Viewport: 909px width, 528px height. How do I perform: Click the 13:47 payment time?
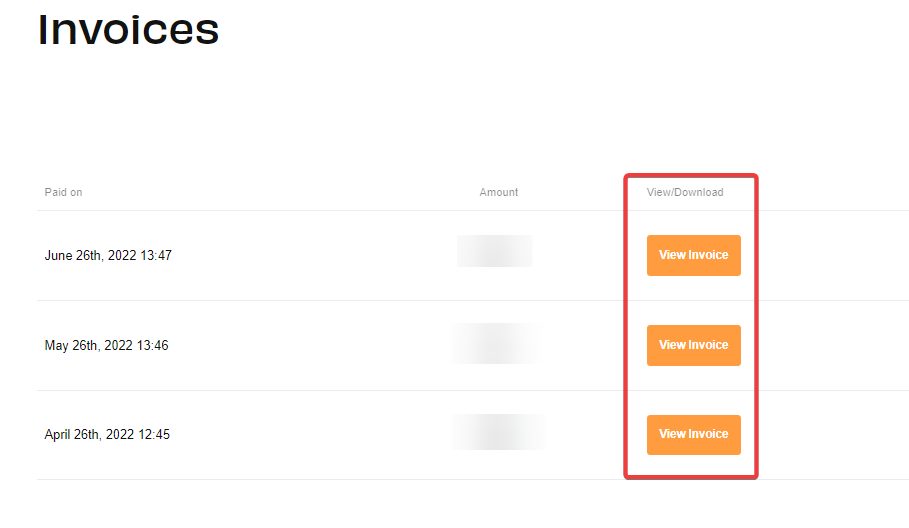[155, 256]
